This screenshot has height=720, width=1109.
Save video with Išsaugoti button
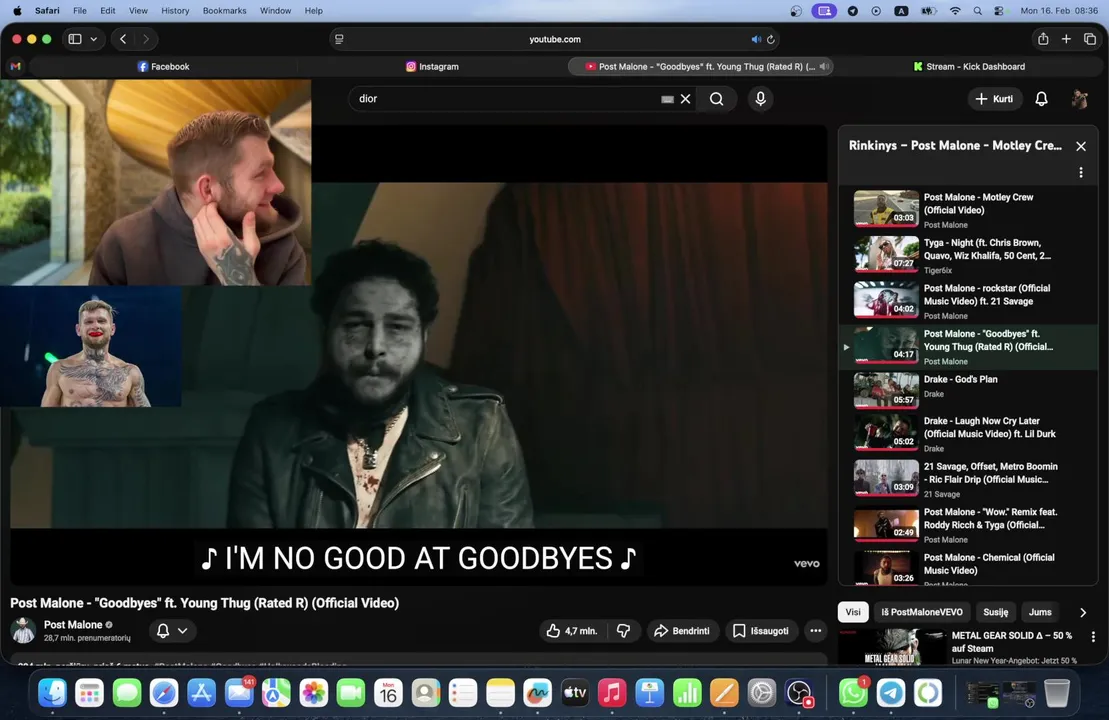point(761,631)
